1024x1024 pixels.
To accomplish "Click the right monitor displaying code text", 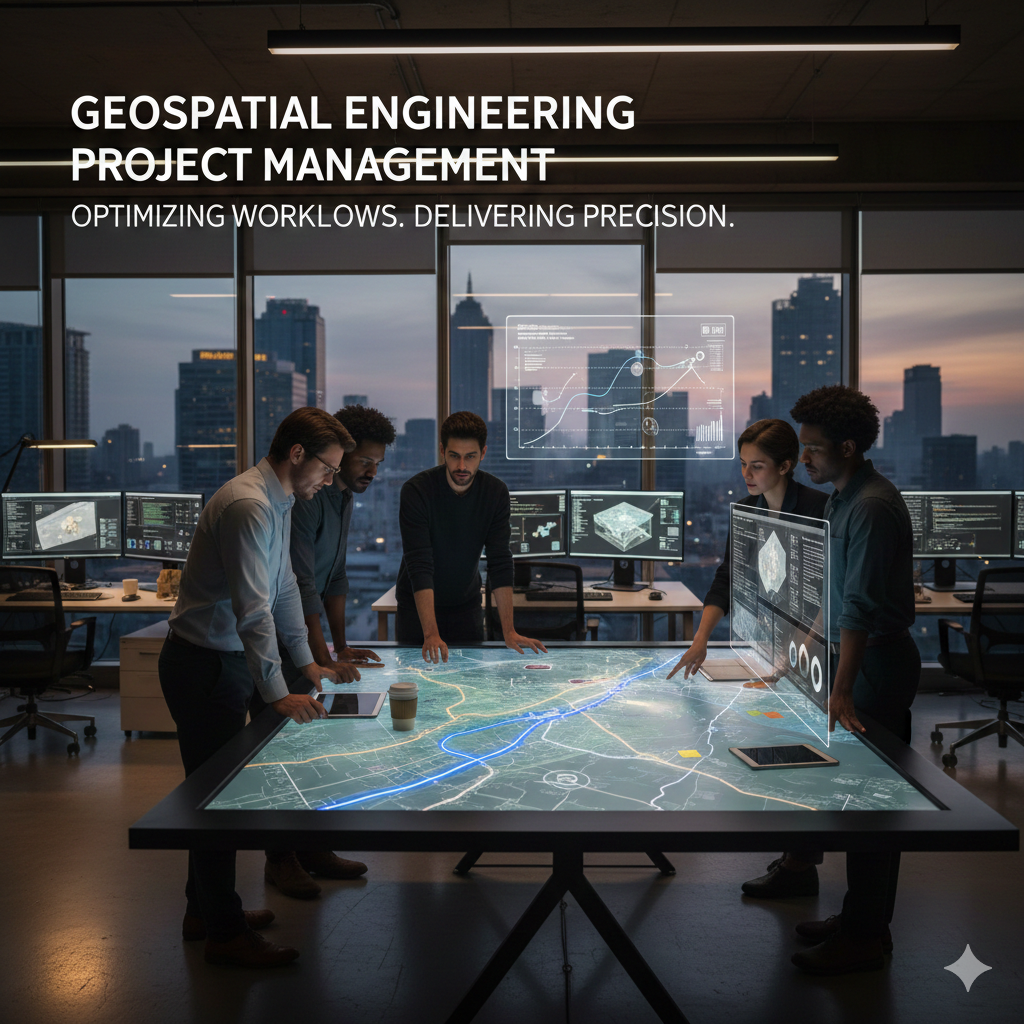I will [953, 522].
